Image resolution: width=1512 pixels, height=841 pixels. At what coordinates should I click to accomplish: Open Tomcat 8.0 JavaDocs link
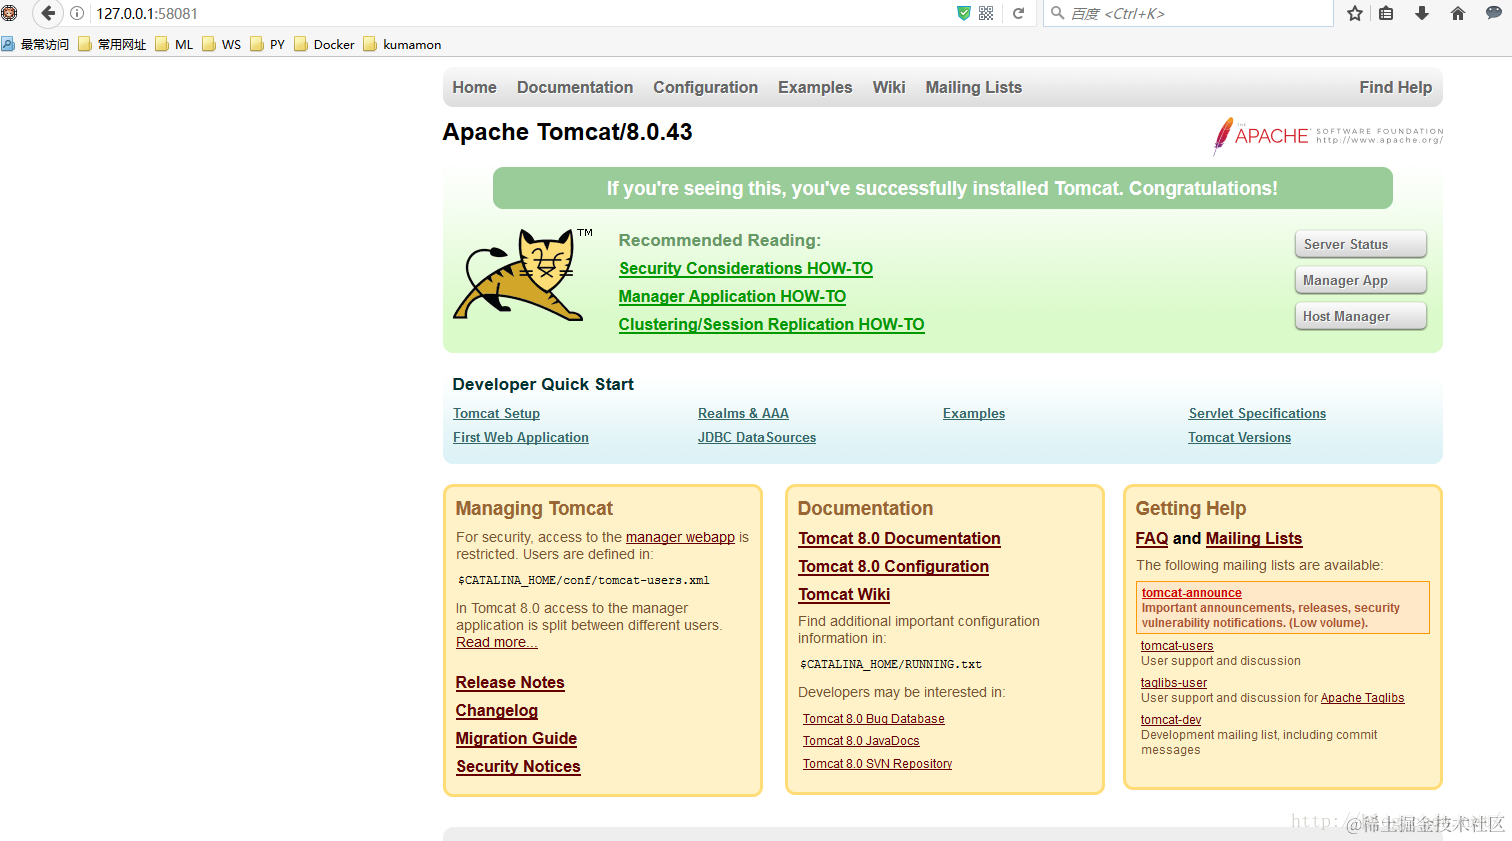pyautogui.click(x=861, y=741)
